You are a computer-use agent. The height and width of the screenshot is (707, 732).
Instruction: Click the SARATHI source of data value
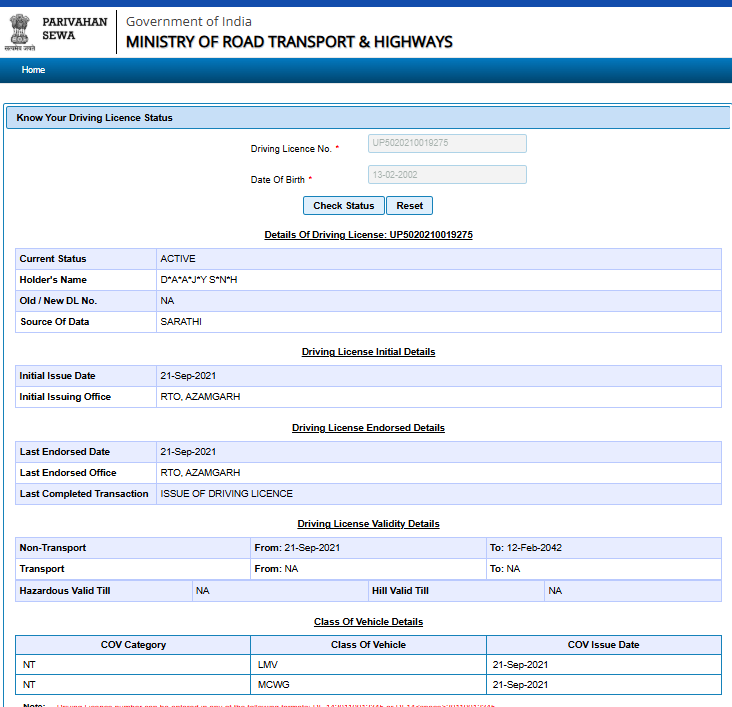[x=181, y=322]
